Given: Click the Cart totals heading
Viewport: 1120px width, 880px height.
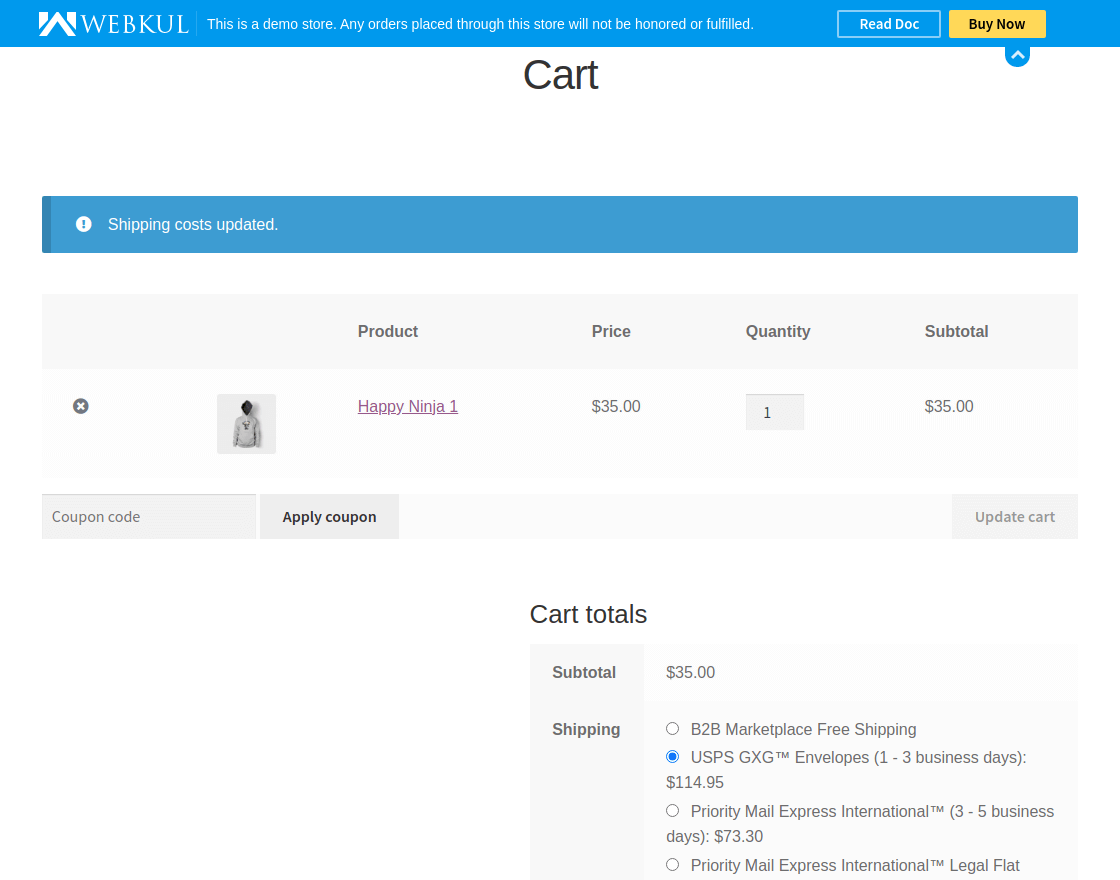Looking at the screenshot, I should [x=588, y=615].
